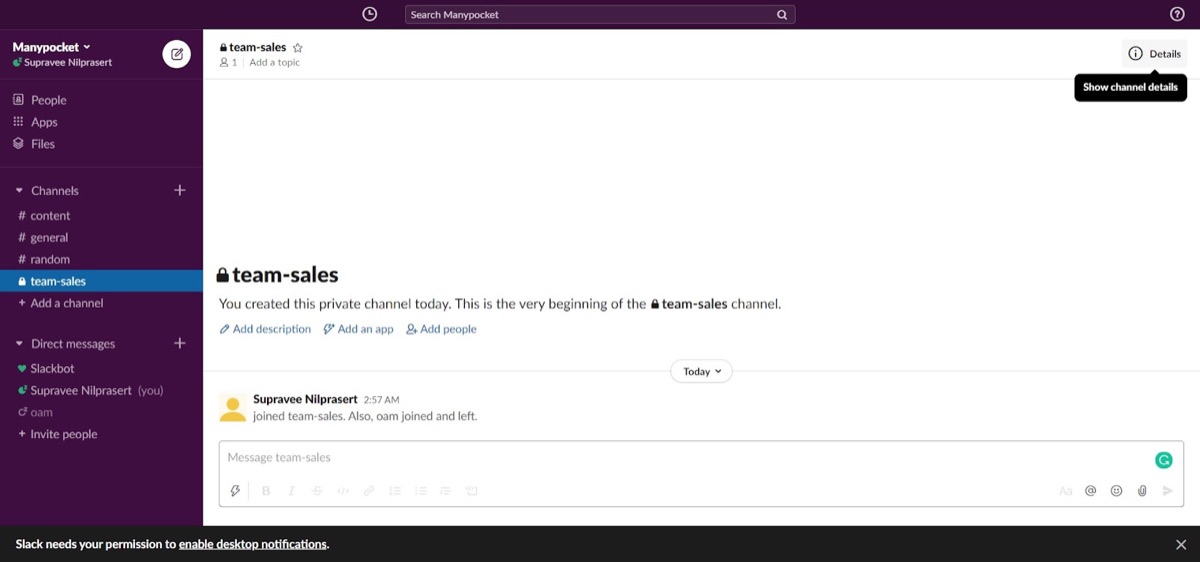Start direct message with plus icon
This screenshot has height=562, width=1200.
coord(180,343)
